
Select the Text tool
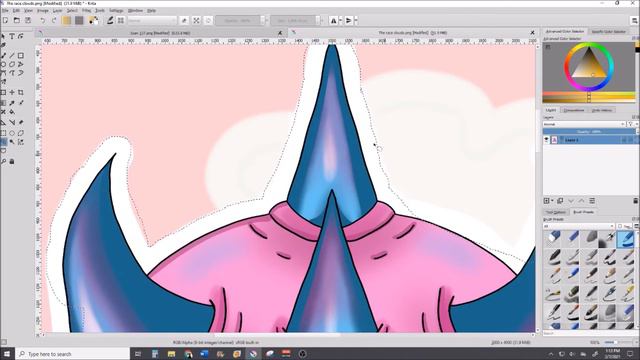pos(12,36)
